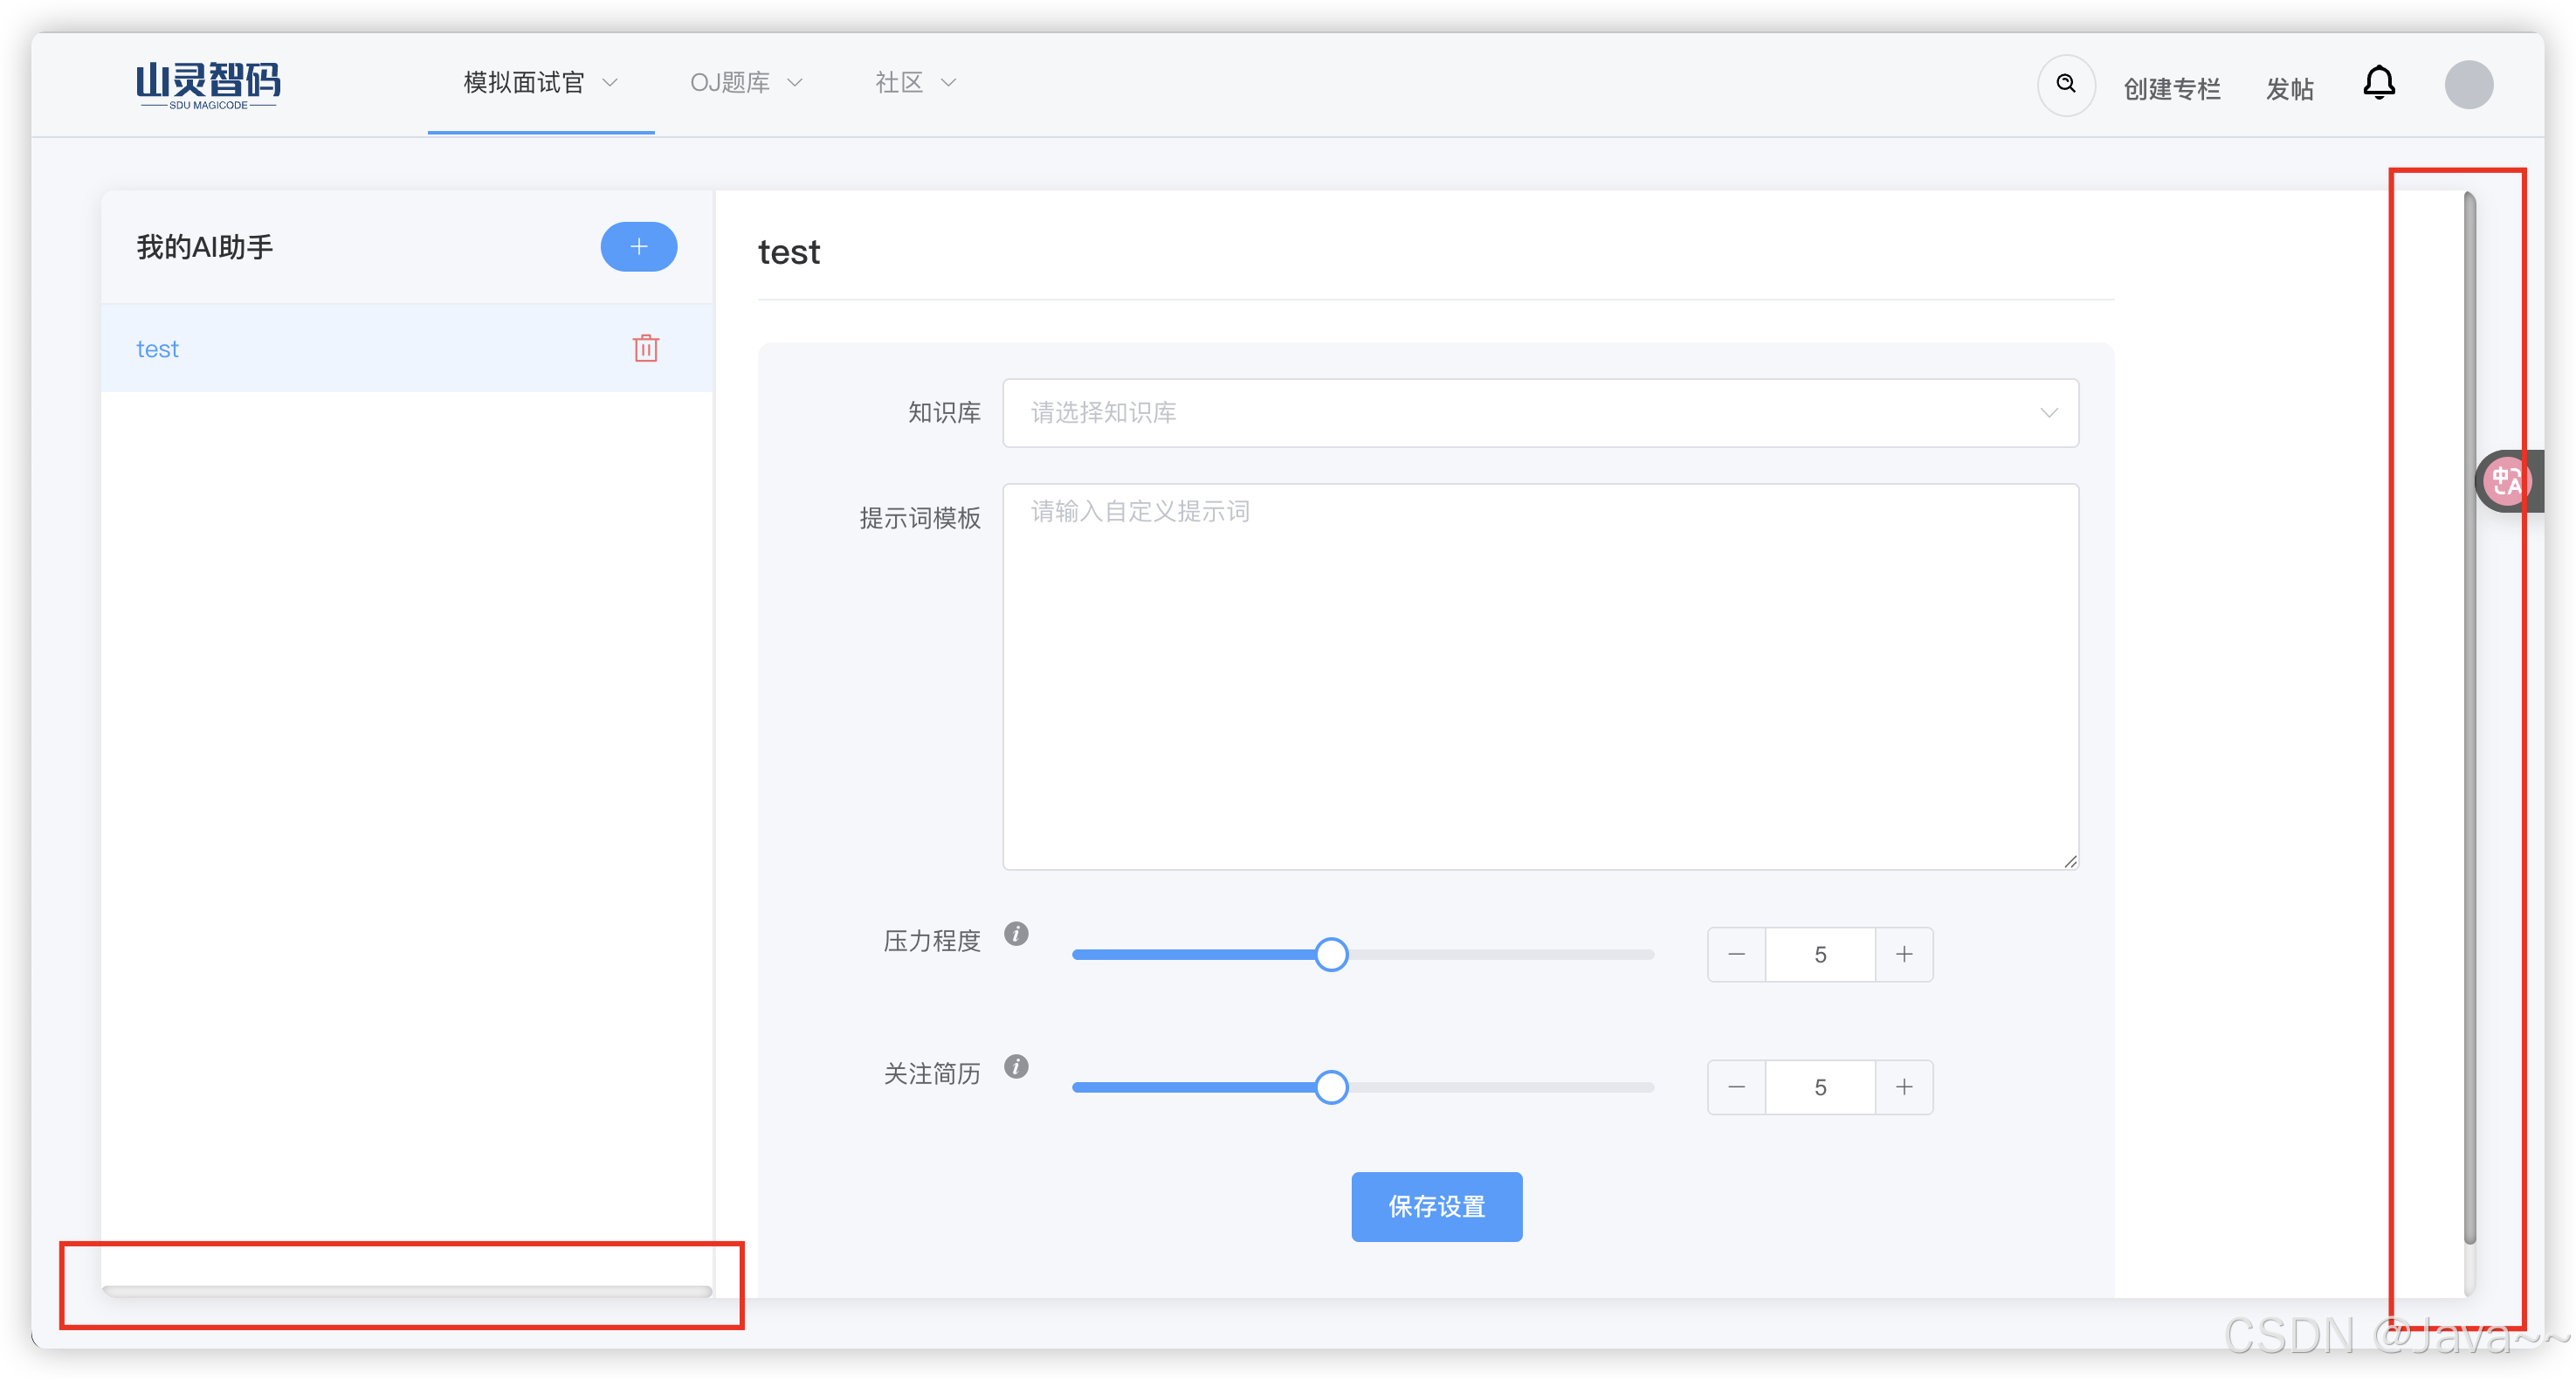Click the user avatar circle
Screen dimensions: 2576x1380
pos(2468,85)
